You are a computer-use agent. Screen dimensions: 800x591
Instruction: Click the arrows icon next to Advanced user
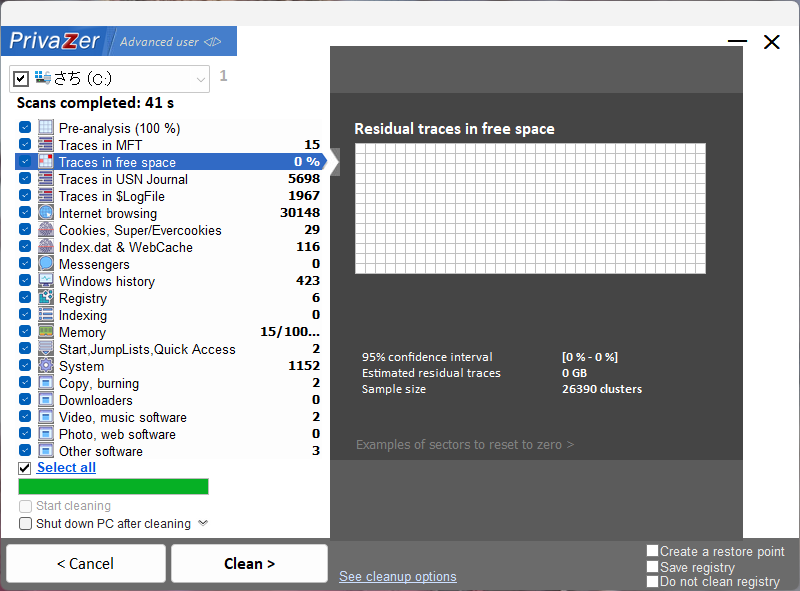213,42
